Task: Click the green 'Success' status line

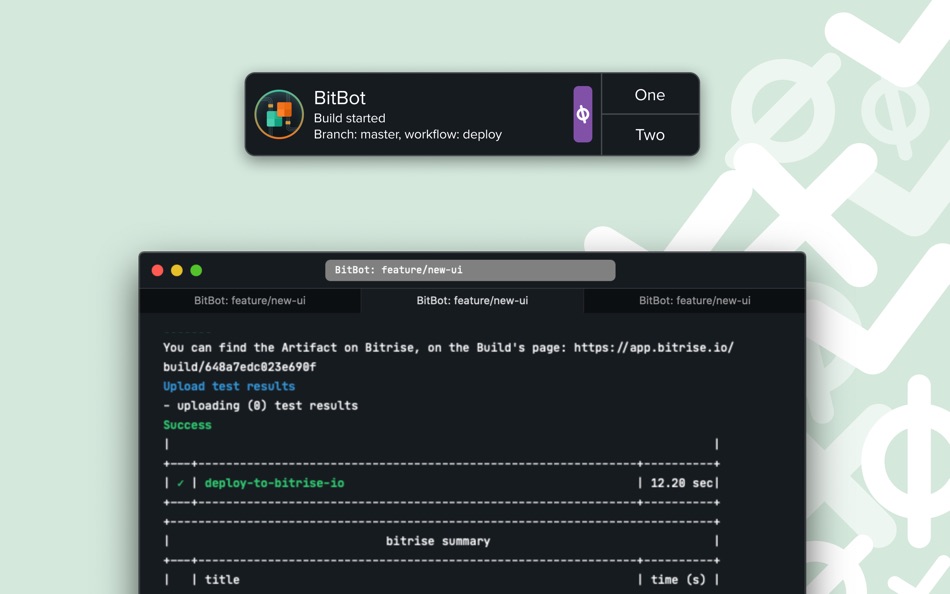Action: click(x=187, y=425)
